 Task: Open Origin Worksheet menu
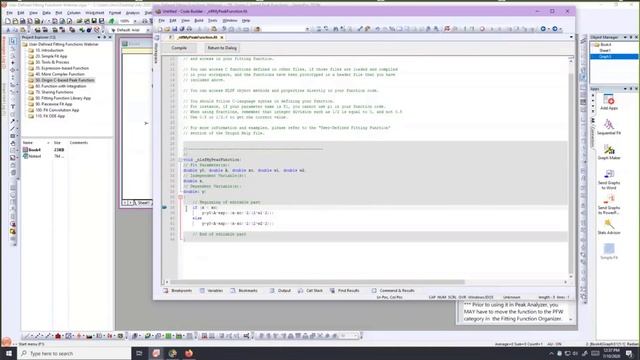click(95, 13)
